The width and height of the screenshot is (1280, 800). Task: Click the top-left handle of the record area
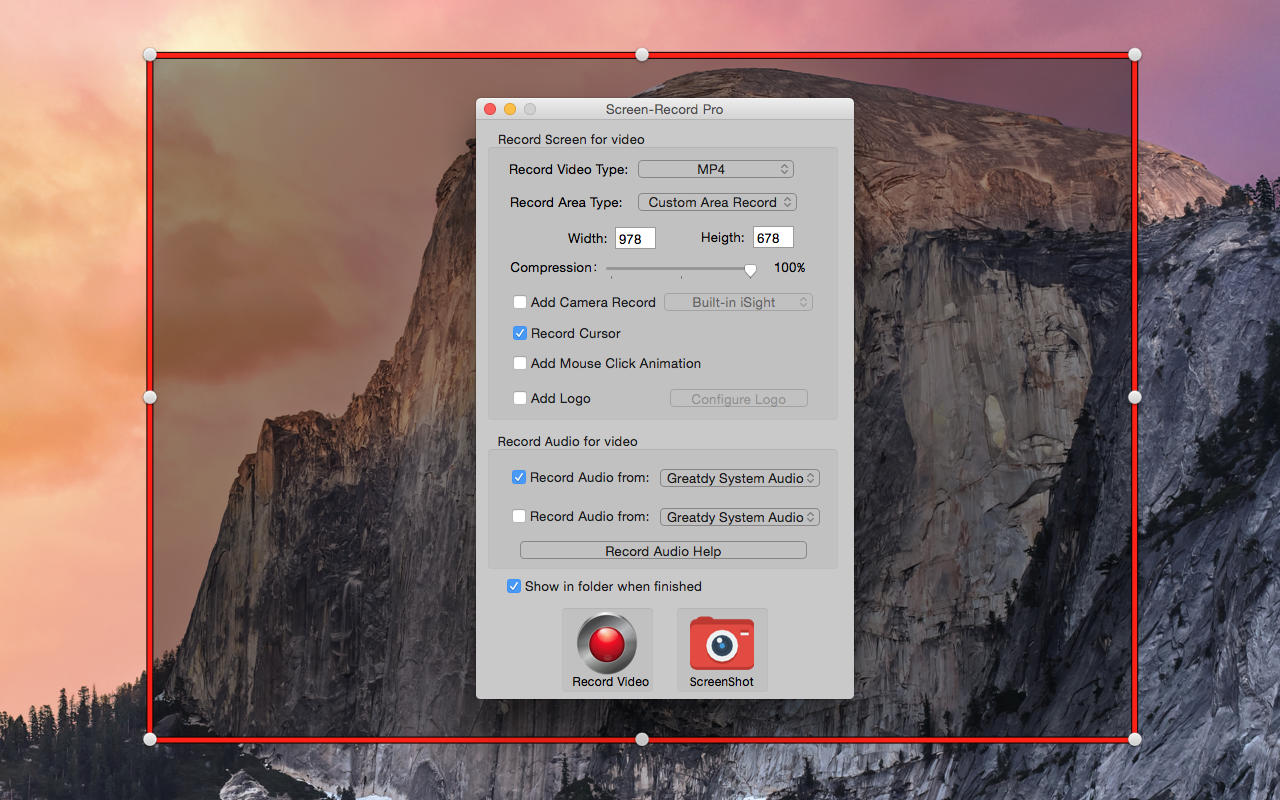(150, 54)
